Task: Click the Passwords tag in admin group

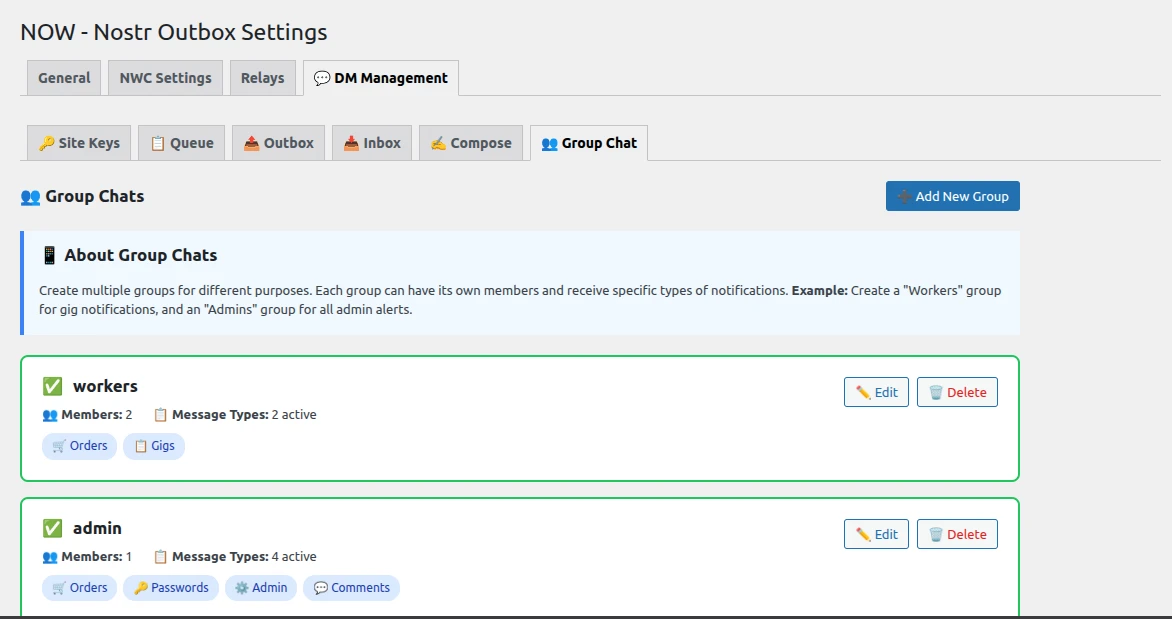Action: point(171,588)
